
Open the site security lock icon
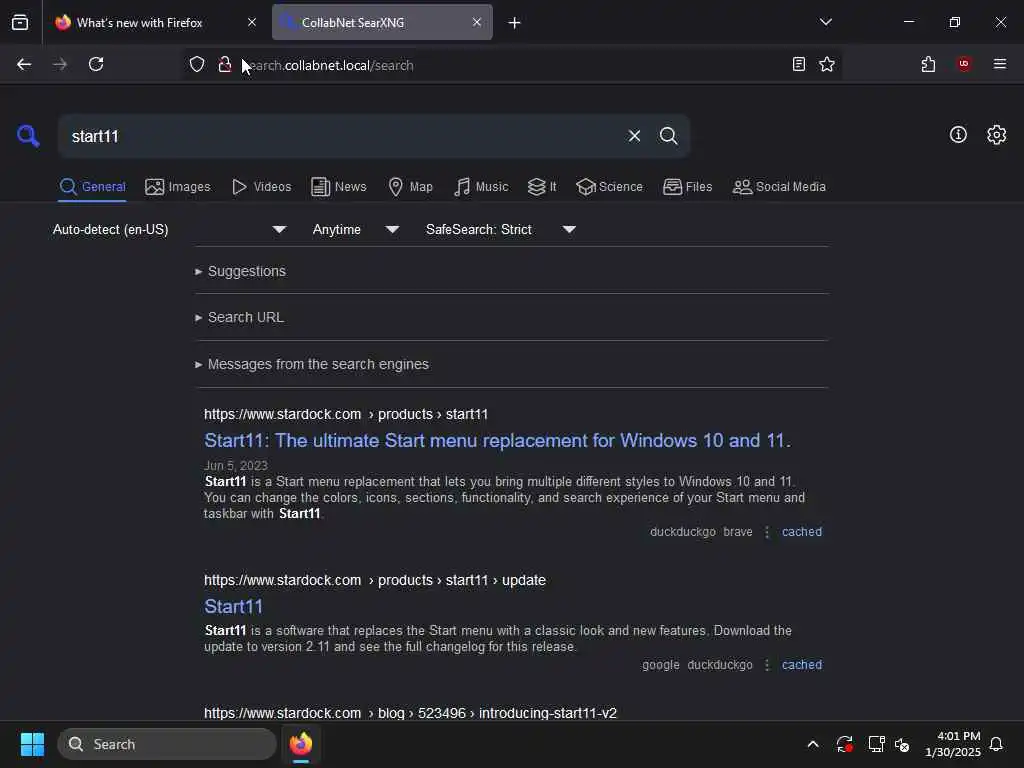225,64
